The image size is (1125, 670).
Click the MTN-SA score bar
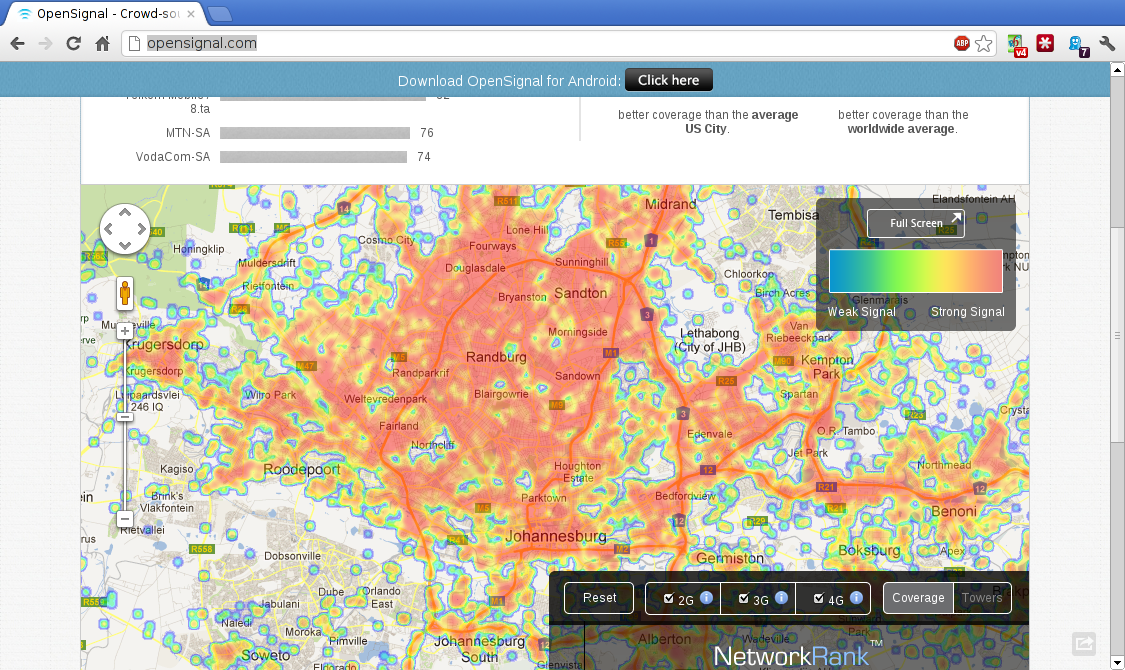(315, 133)
